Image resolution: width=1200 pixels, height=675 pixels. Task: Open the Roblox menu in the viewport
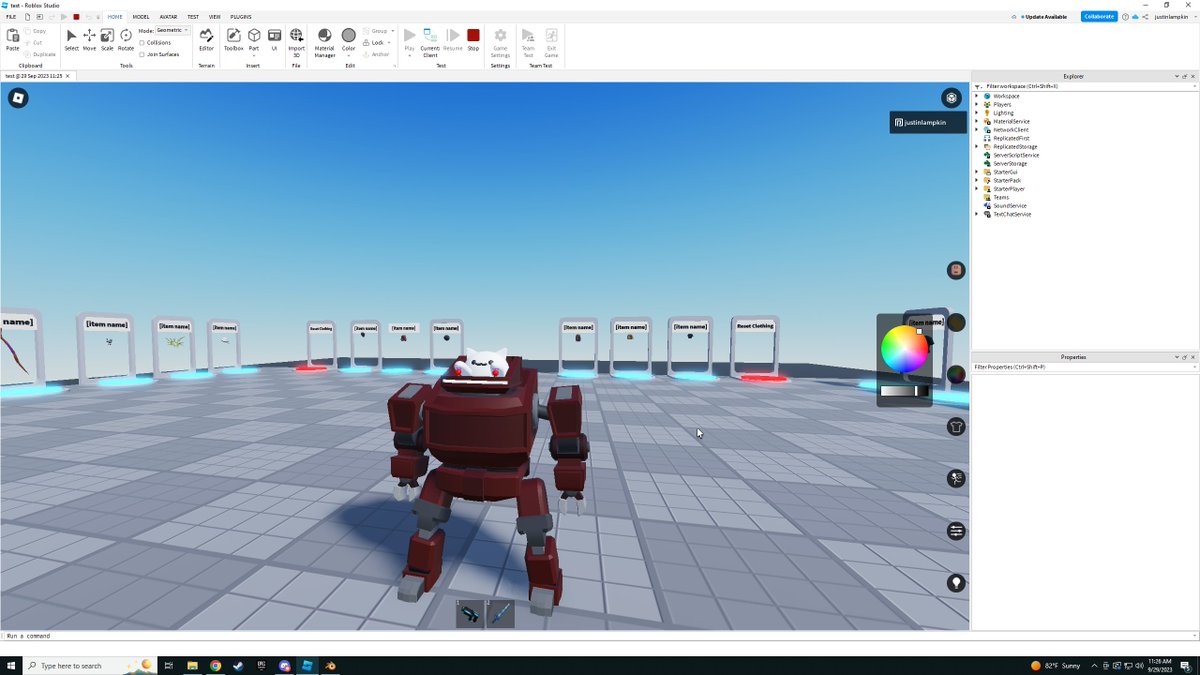click(x=18, y=98)
